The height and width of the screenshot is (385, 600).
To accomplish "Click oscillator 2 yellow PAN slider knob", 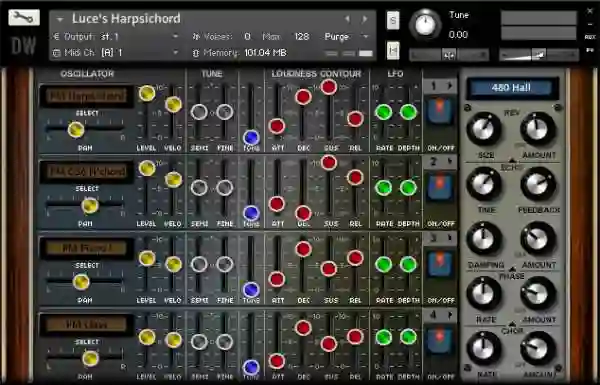I will (90, 206).
